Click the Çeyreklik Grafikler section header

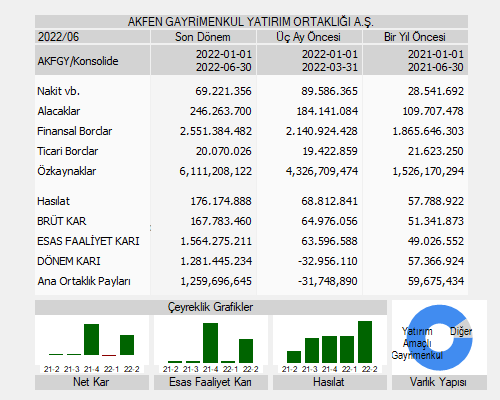(211, 307)
